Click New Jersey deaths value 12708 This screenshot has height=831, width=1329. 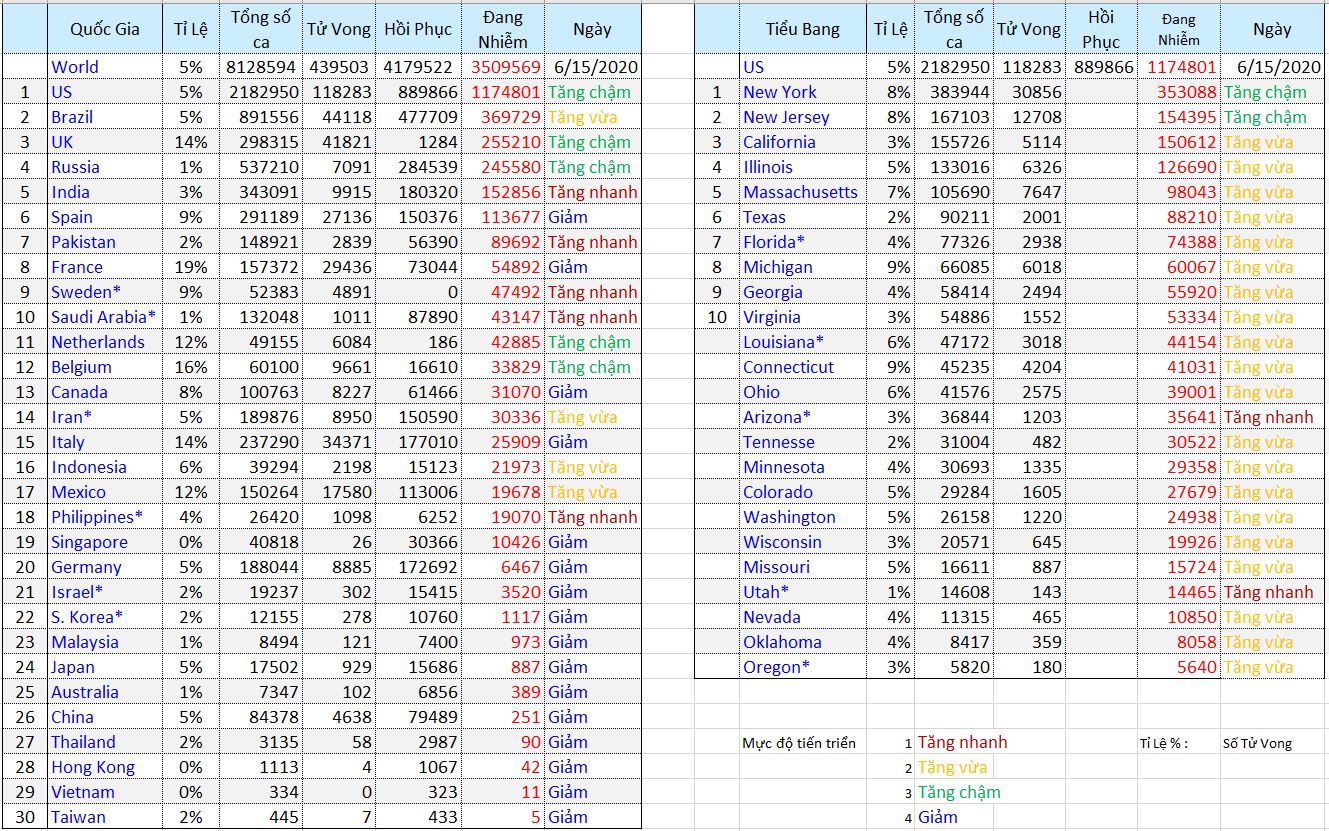point(1029,117)
